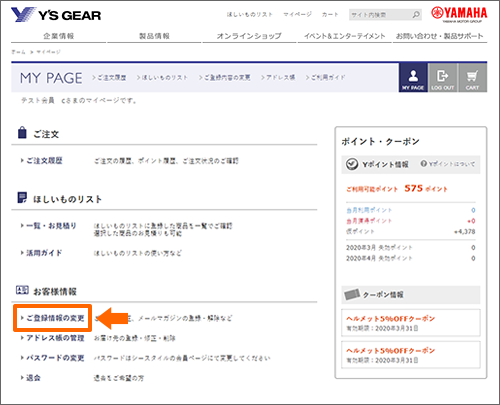Click the ホーム breadcrumb link
This screenshot has height=405, width=500.
18,52
